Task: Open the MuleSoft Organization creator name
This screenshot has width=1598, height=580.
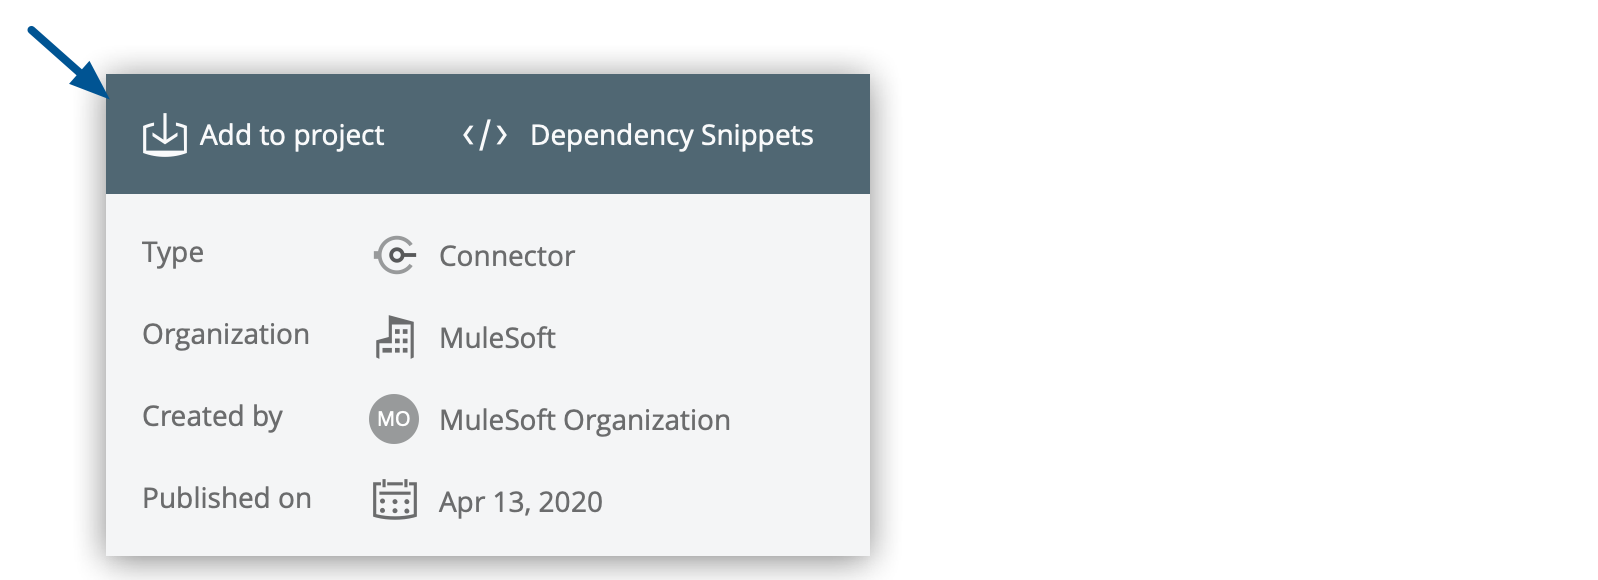Action: 584,420
